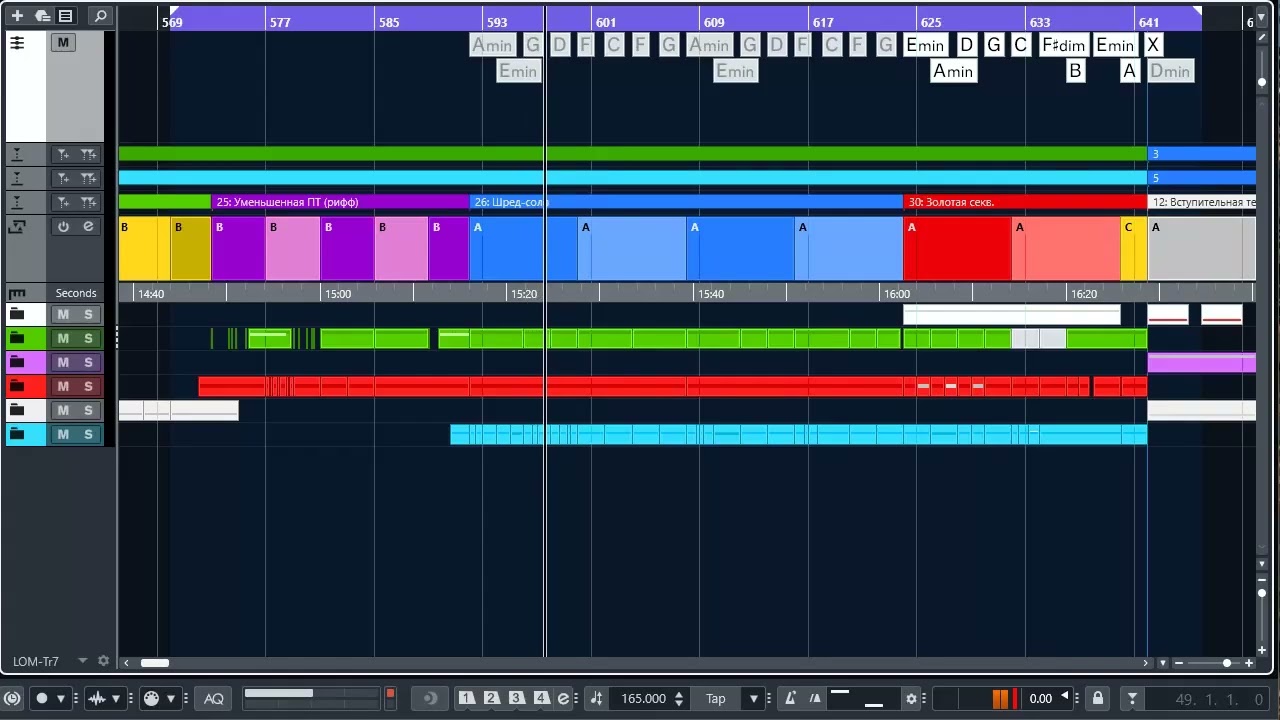Click the Tap tempo button
The width and height of the screenshot is (1280, 720).
point(716,698)
